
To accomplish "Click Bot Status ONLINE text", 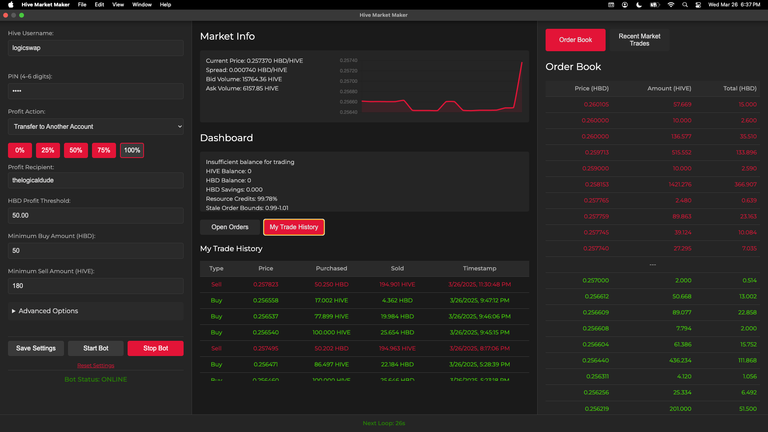I will point(96,379).
